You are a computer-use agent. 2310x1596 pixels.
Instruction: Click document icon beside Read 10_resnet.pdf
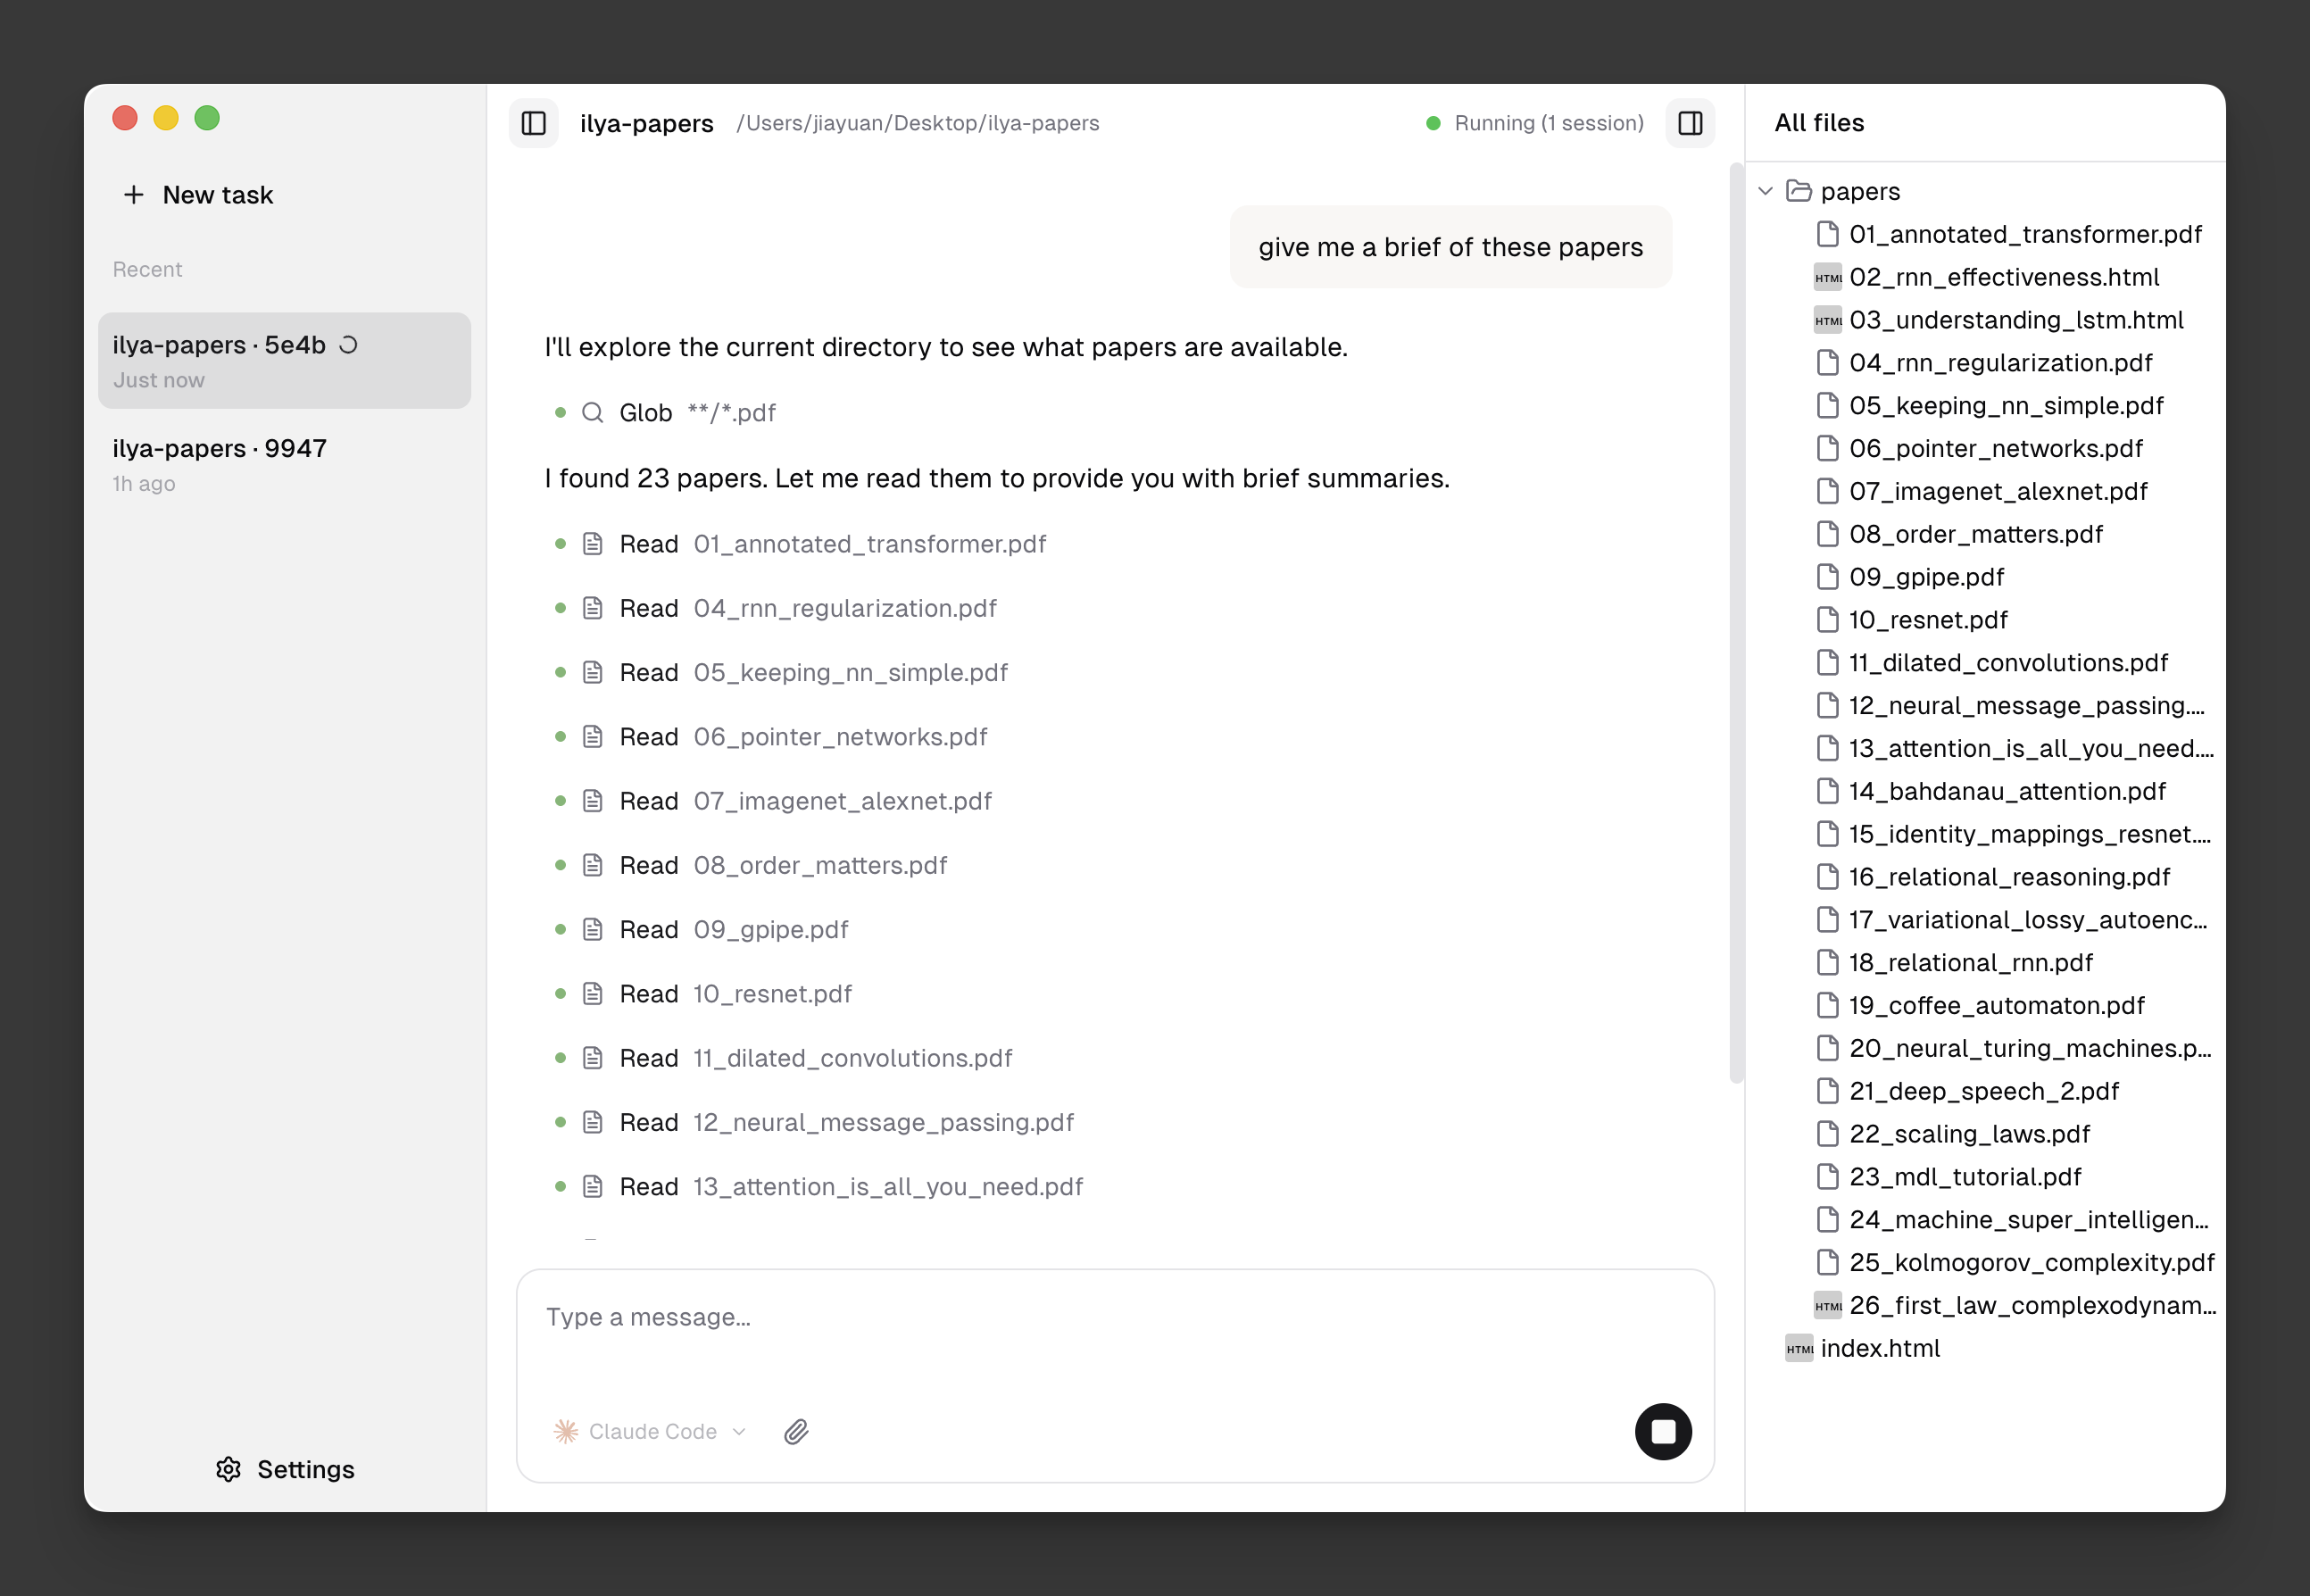point(593,994)
